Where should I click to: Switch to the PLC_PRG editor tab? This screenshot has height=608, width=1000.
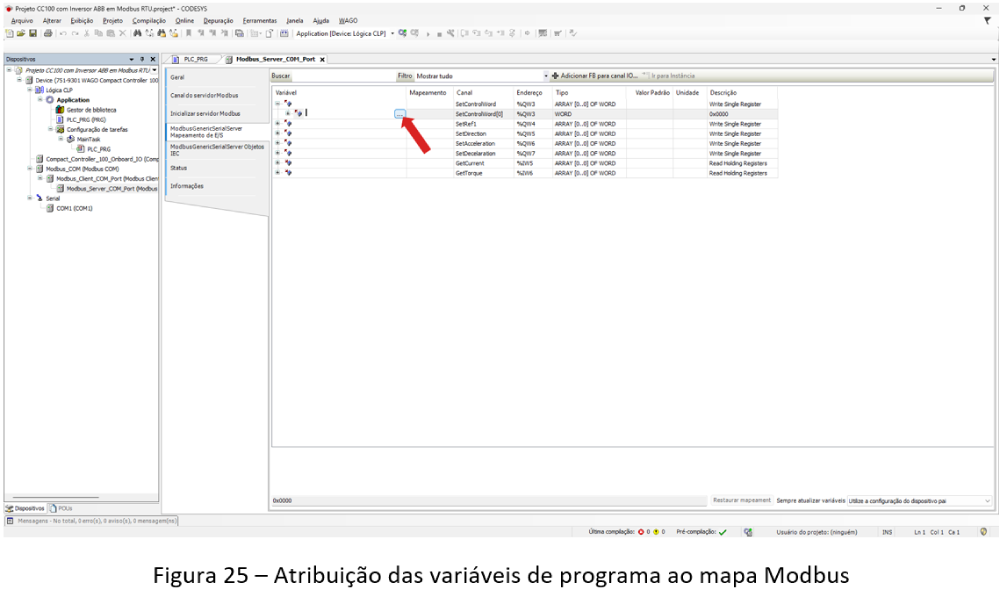point(194,59)
